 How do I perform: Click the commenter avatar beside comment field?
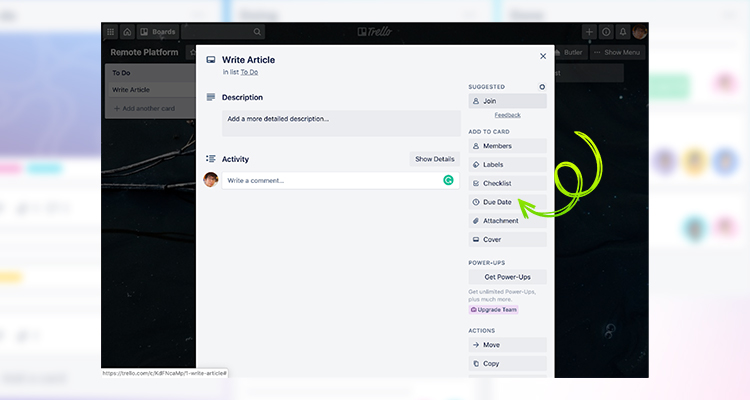(211, 180)
